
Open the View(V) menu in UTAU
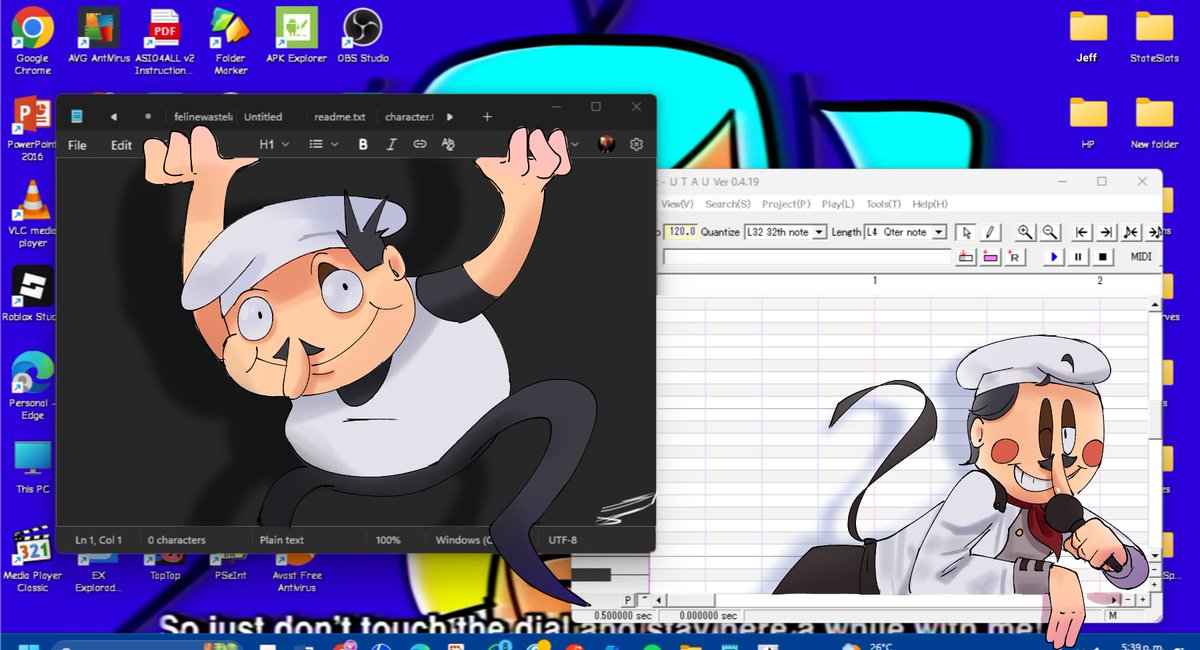(x=677, y=204)
